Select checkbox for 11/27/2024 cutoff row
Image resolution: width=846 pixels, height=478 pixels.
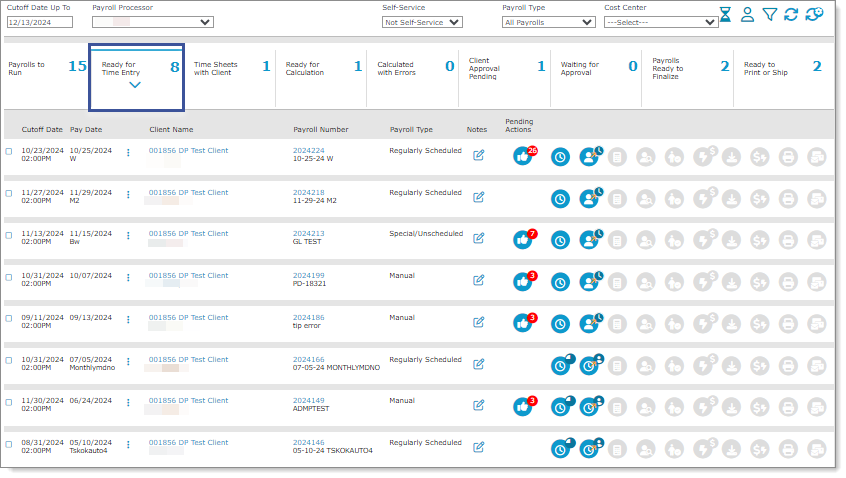point(9,193)
